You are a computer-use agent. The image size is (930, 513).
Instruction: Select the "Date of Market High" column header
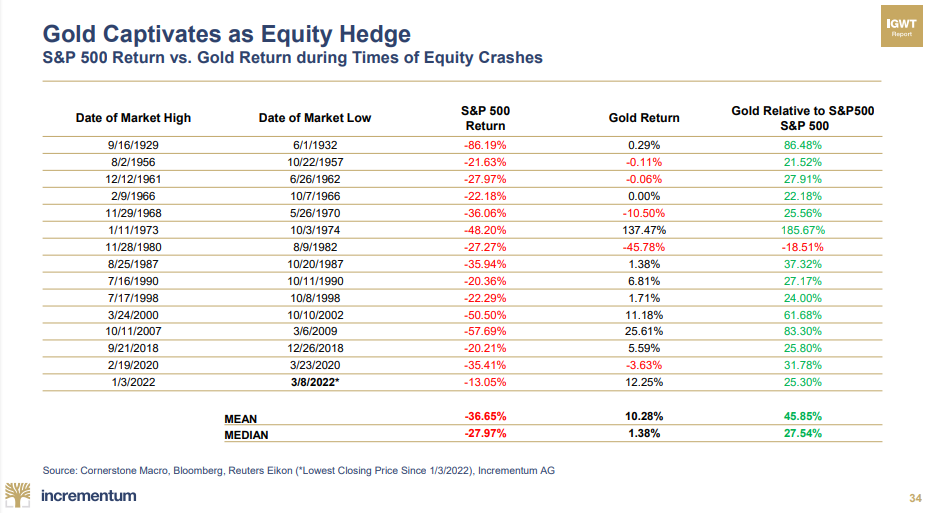tap(133, 118)
